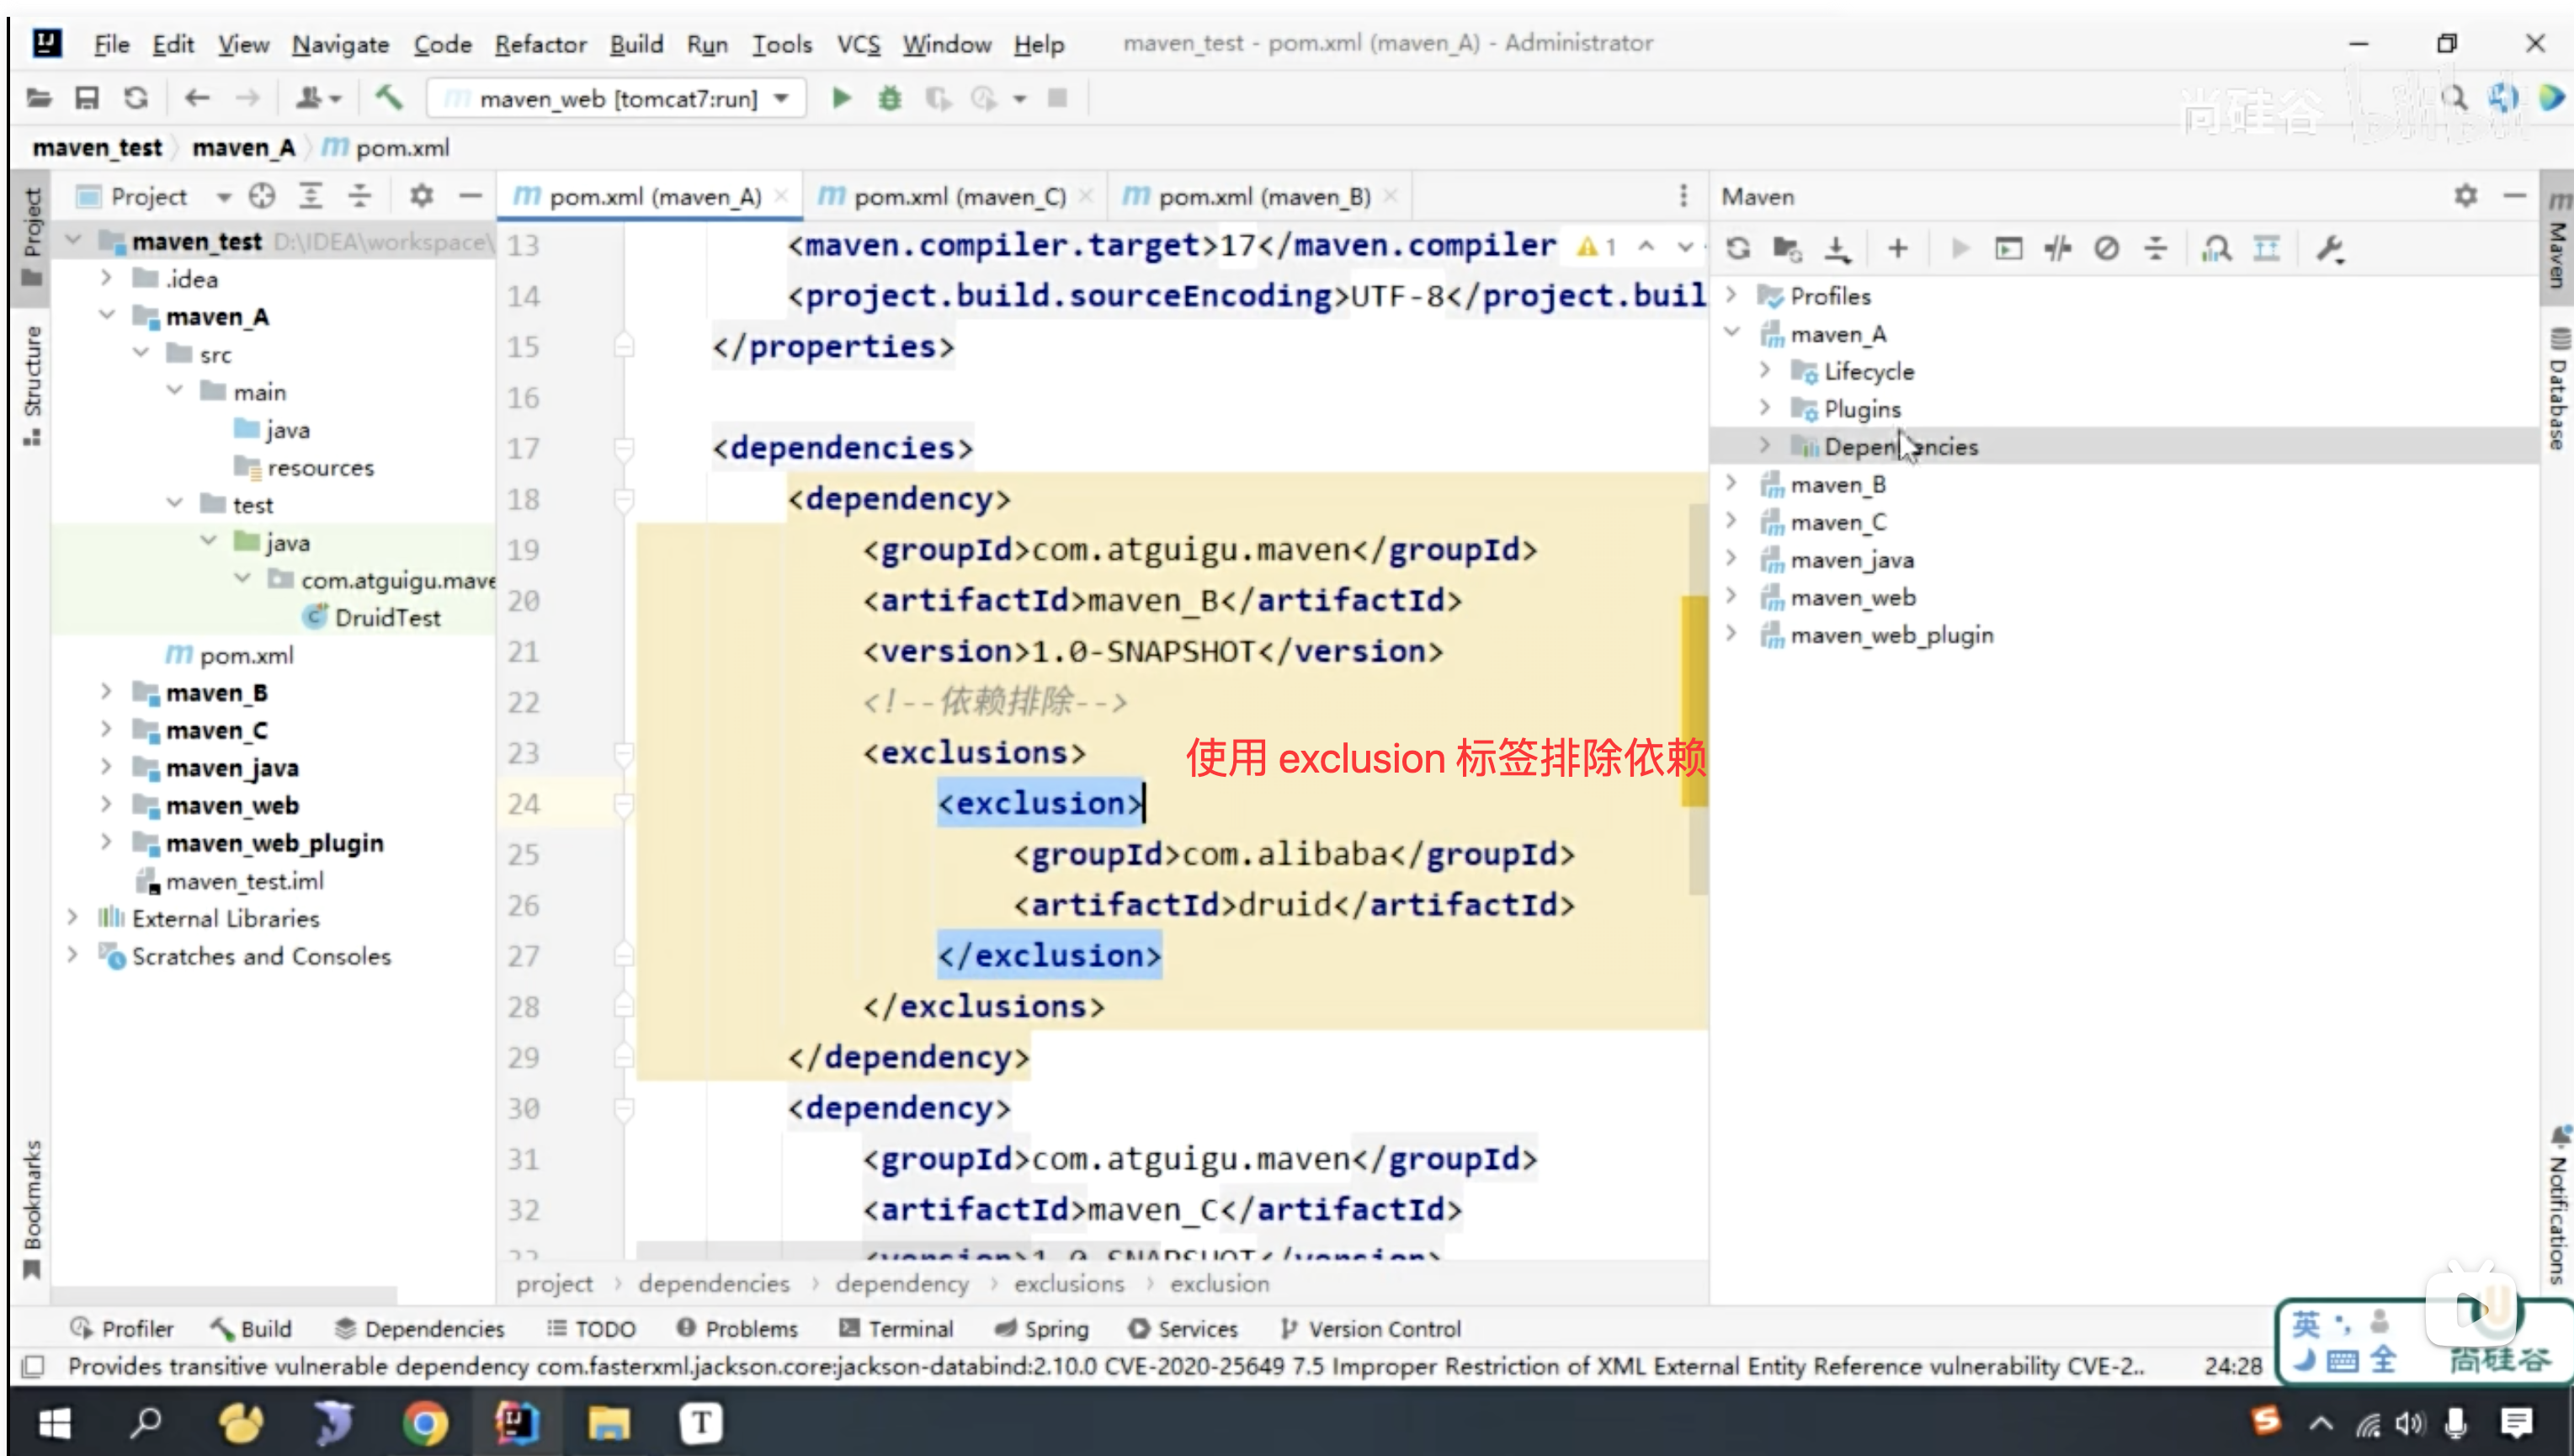The height and width of the screenshot is (1456, 2574).
Task: Toggle the Bookmarks tool window stripe
Action: (x=32, y=1205)
